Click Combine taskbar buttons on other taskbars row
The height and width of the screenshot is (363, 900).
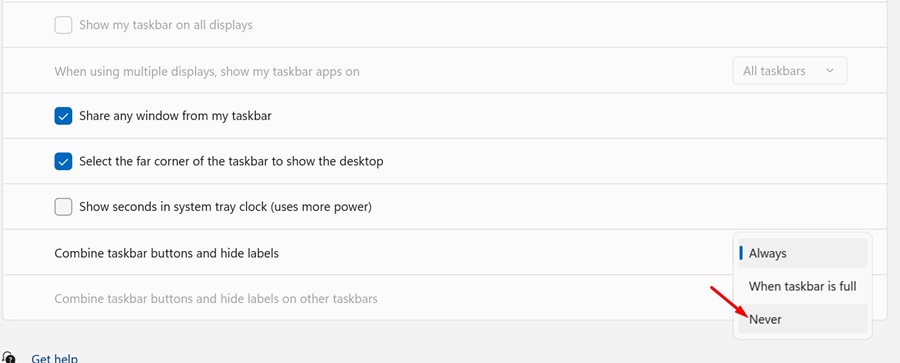click(x=367, y=298)
